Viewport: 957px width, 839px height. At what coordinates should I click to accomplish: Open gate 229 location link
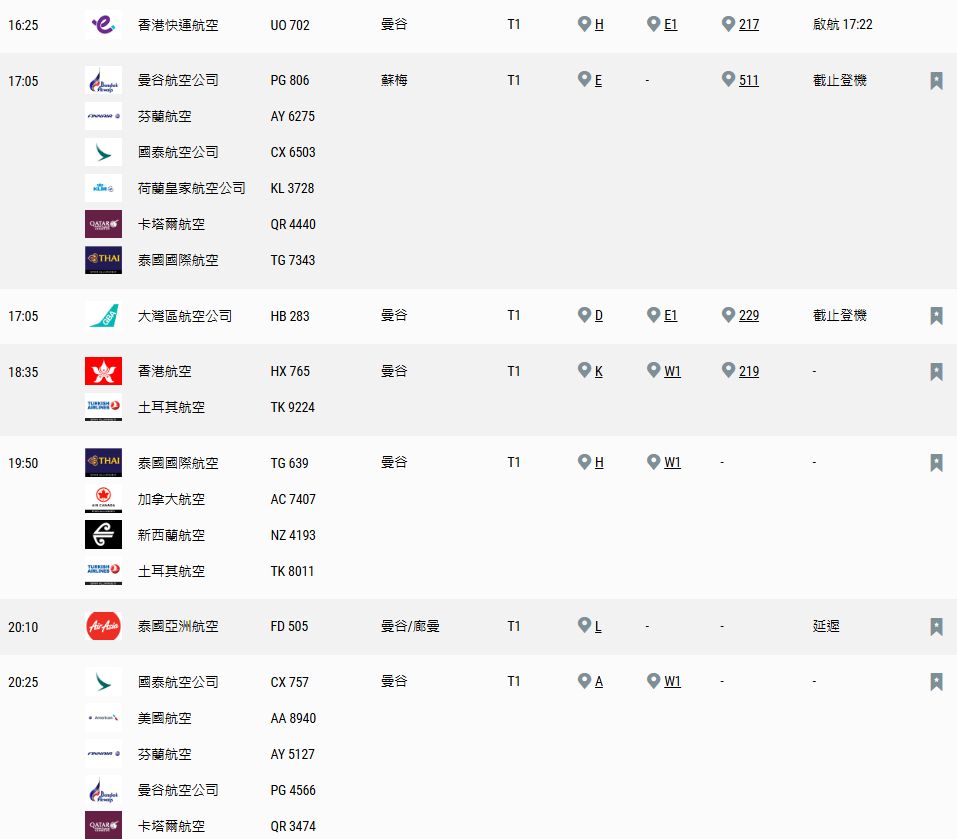(748, 316)
